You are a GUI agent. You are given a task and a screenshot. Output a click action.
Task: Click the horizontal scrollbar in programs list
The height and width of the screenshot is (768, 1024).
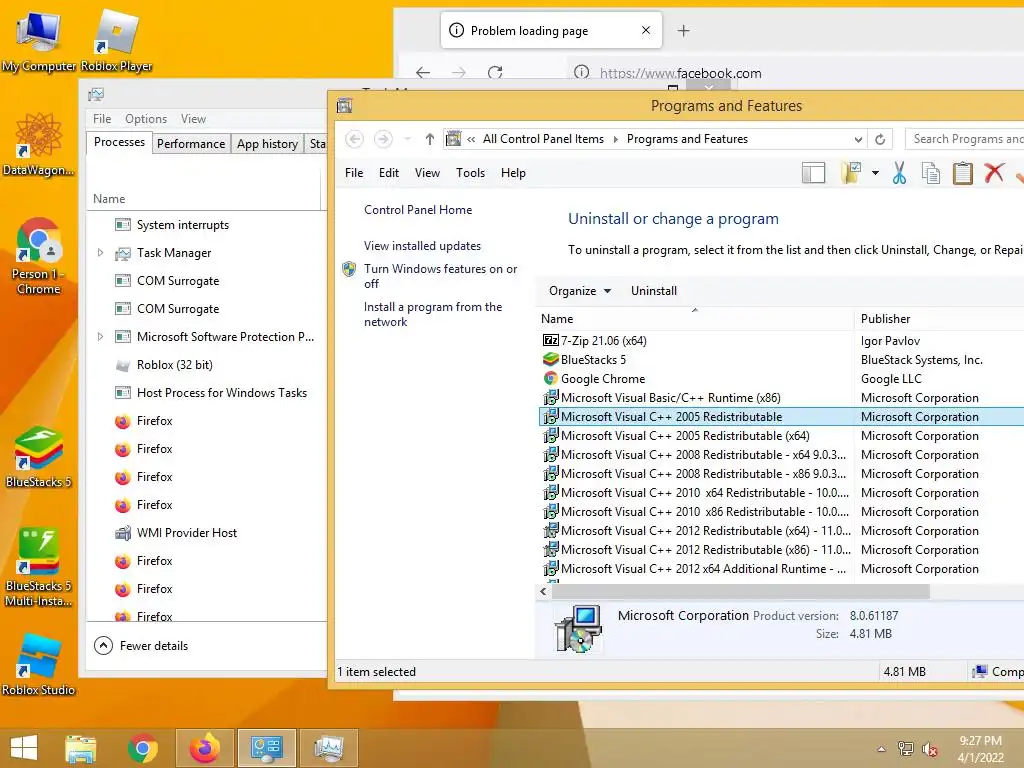point(741,592)
